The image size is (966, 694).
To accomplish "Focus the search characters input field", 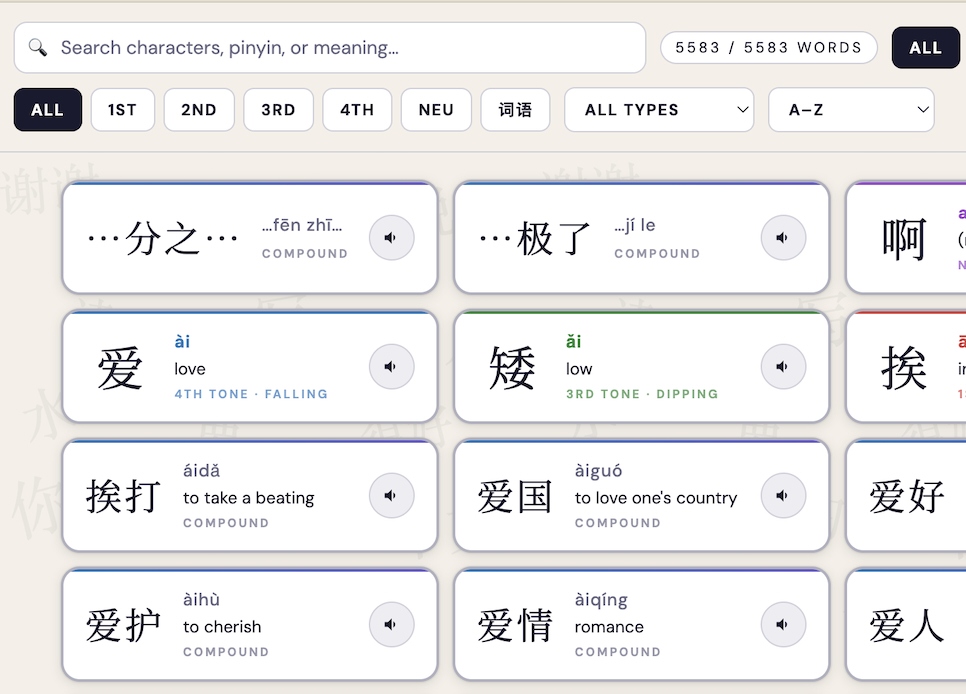I will [x=330, y=47].
